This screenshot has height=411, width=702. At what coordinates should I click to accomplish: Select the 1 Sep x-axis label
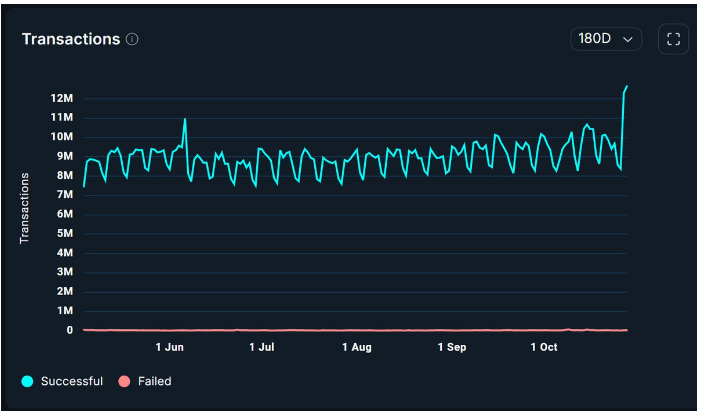(x=452, y=348)
